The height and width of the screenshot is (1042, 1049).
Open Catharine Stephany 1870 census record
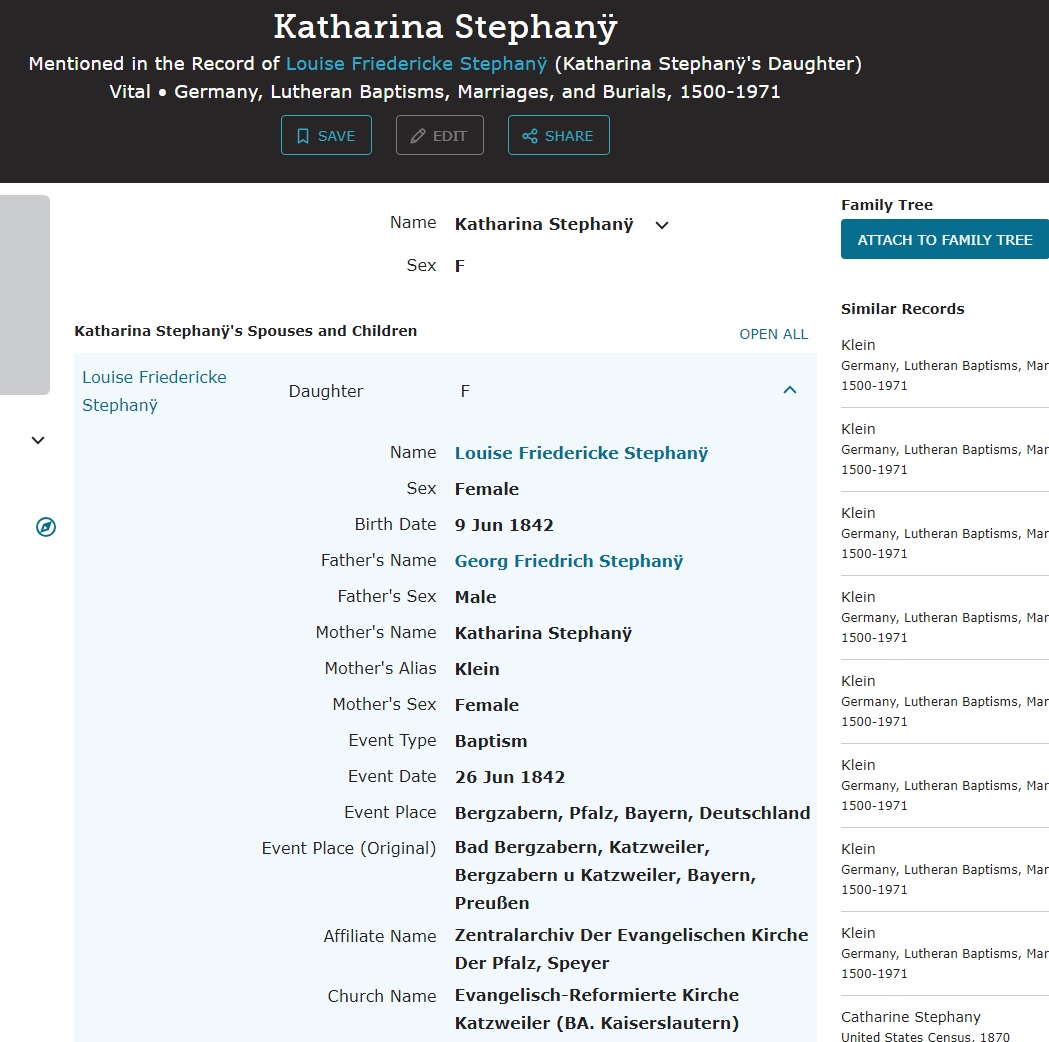[x=910, y=1017]
